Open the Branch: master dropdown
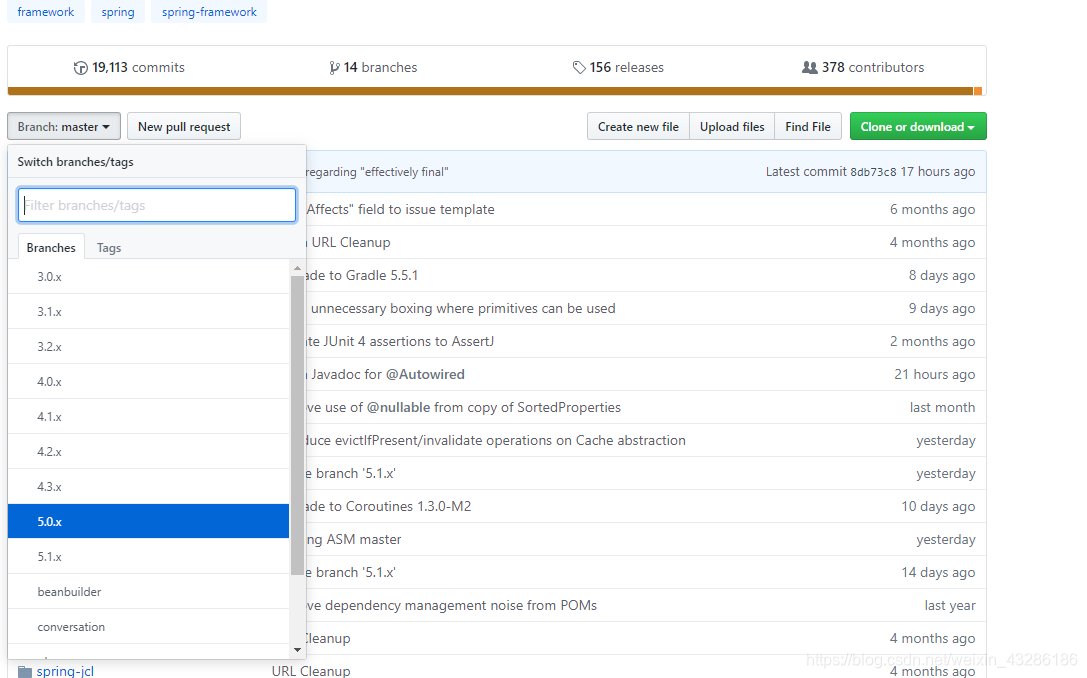 (64, 127)
